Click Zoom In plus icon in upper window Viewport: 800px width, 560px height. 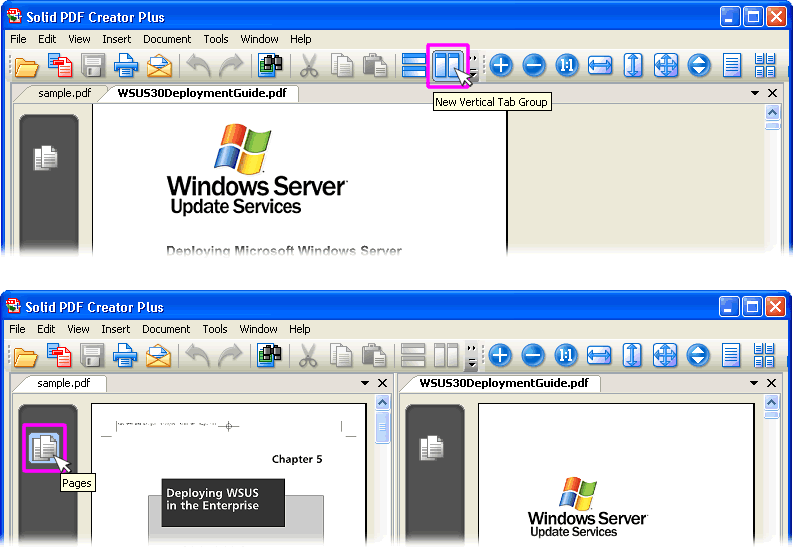click(501, 65)
